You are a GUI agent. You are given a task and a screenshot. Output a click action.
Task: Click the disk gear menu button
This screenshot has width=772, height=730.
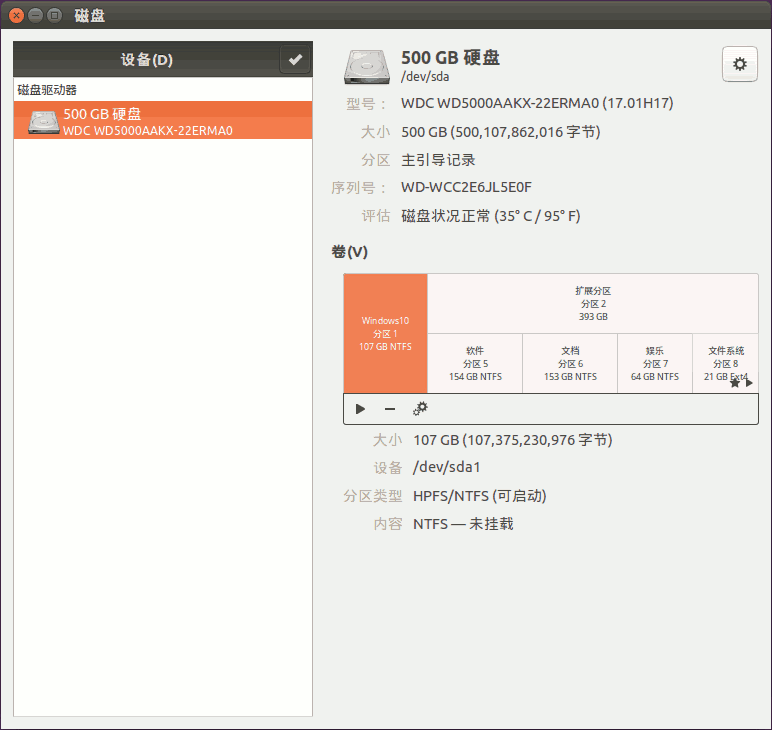pyautogui.click(x=740, y=64)
